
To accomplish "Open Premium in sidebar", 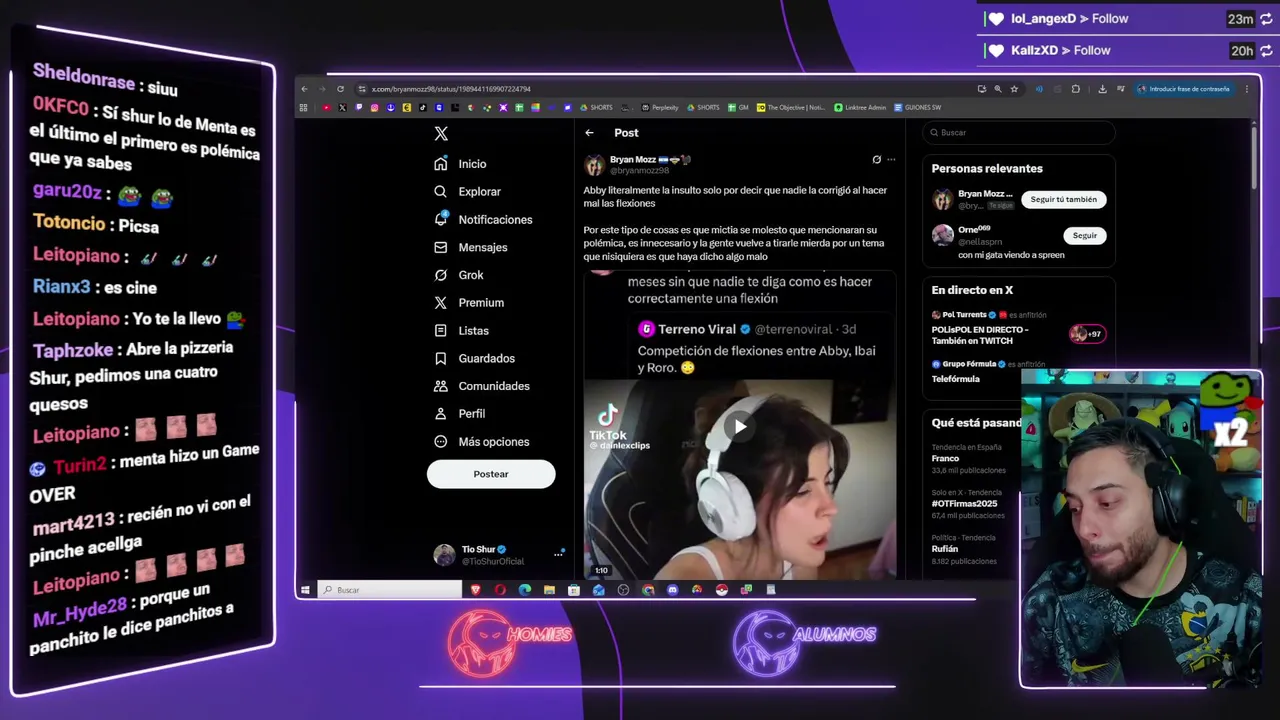I will click(x=469, y=302).
